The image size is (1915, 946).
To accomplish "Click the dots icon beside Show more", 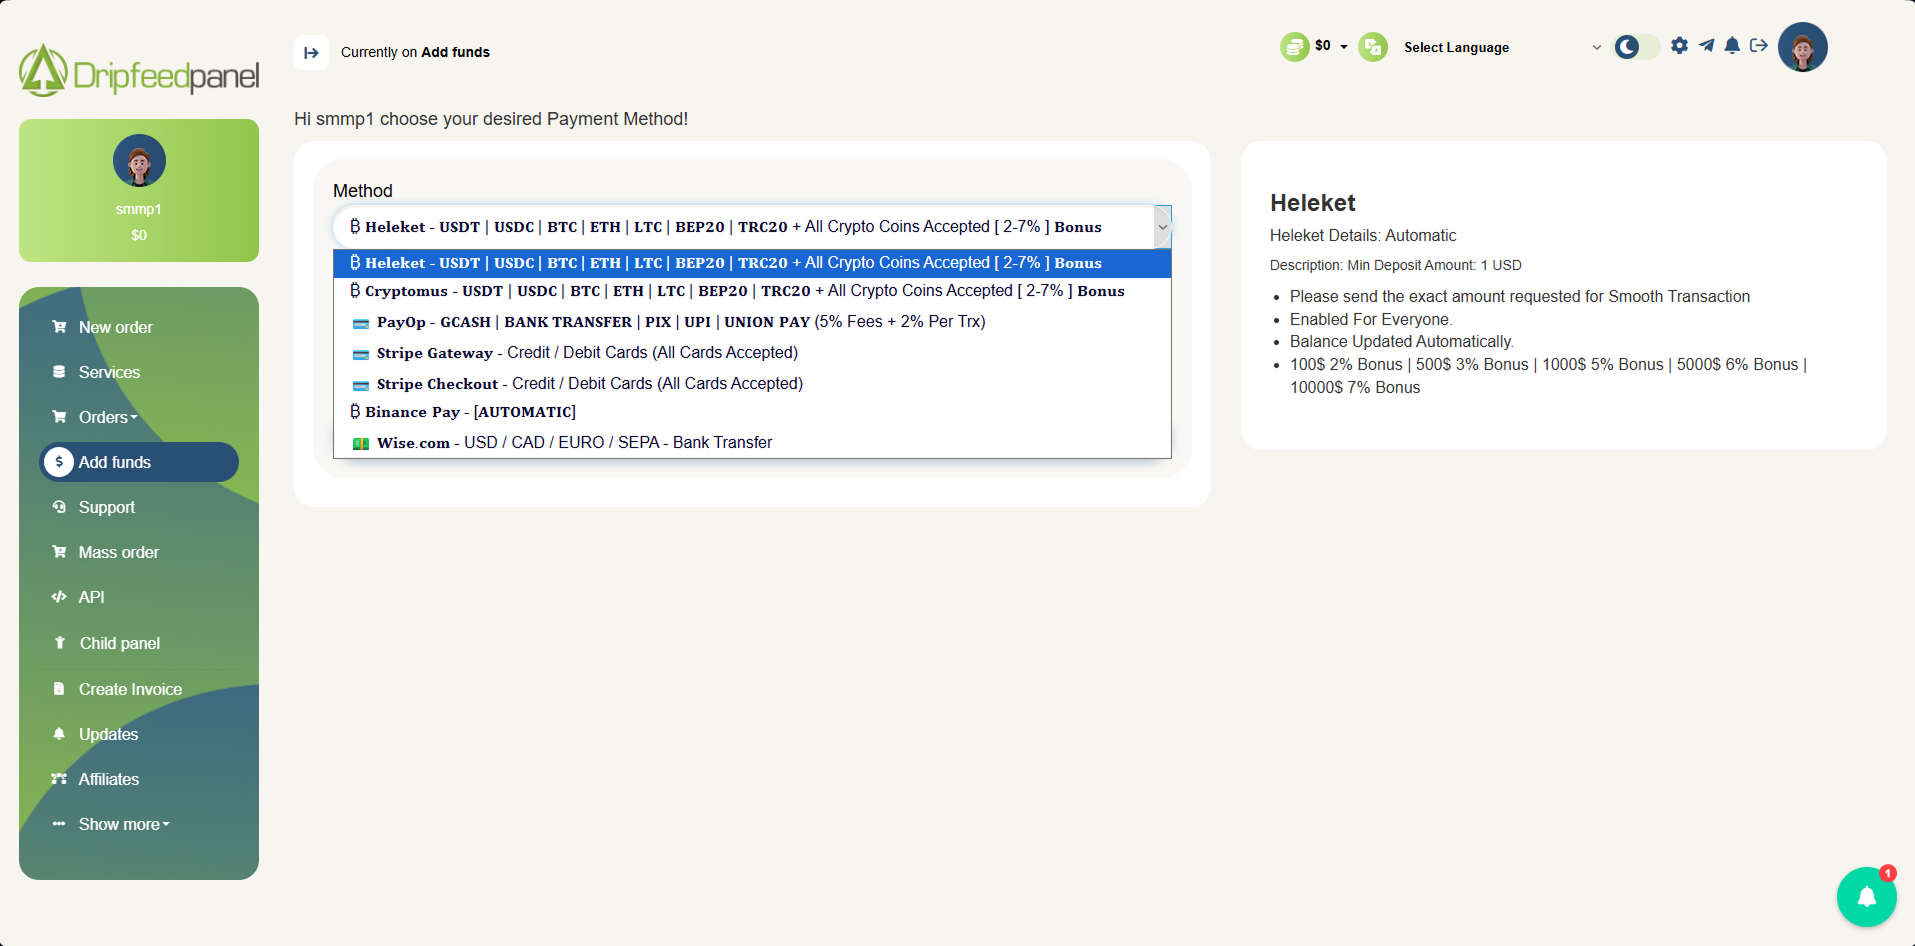I will click(59, 824).
